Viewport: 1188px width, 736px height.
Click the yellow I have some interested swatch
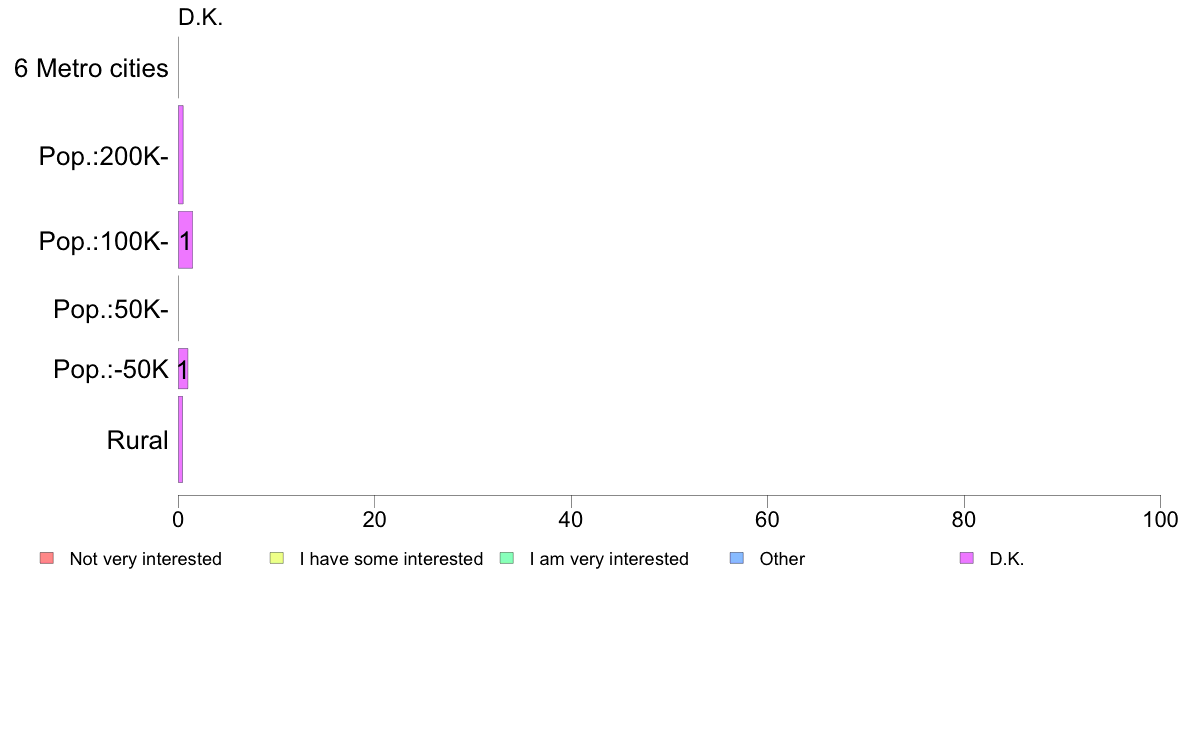pos(277,558)
